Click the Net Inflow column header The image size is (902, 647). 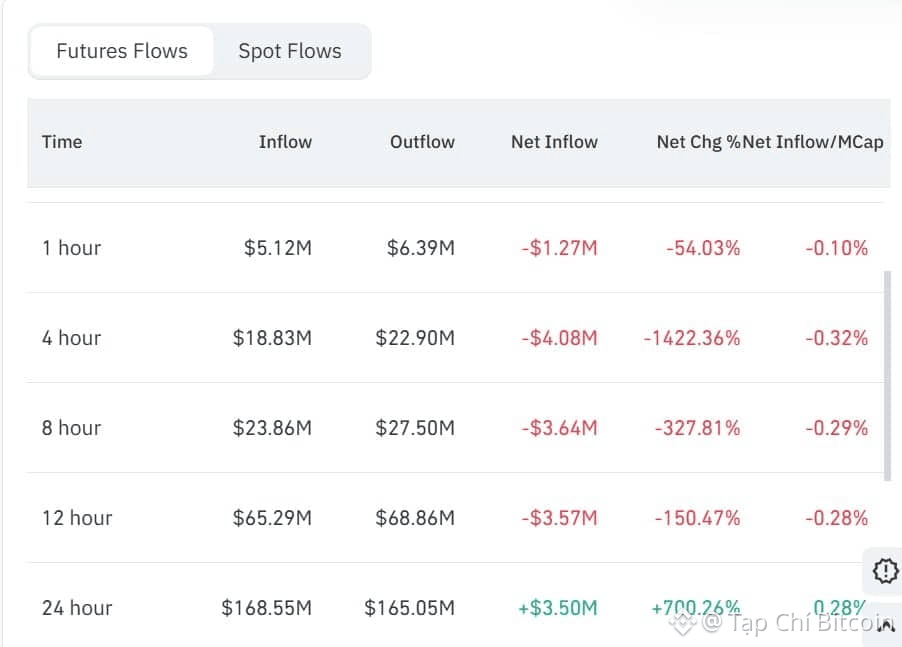tap(554, 142)
